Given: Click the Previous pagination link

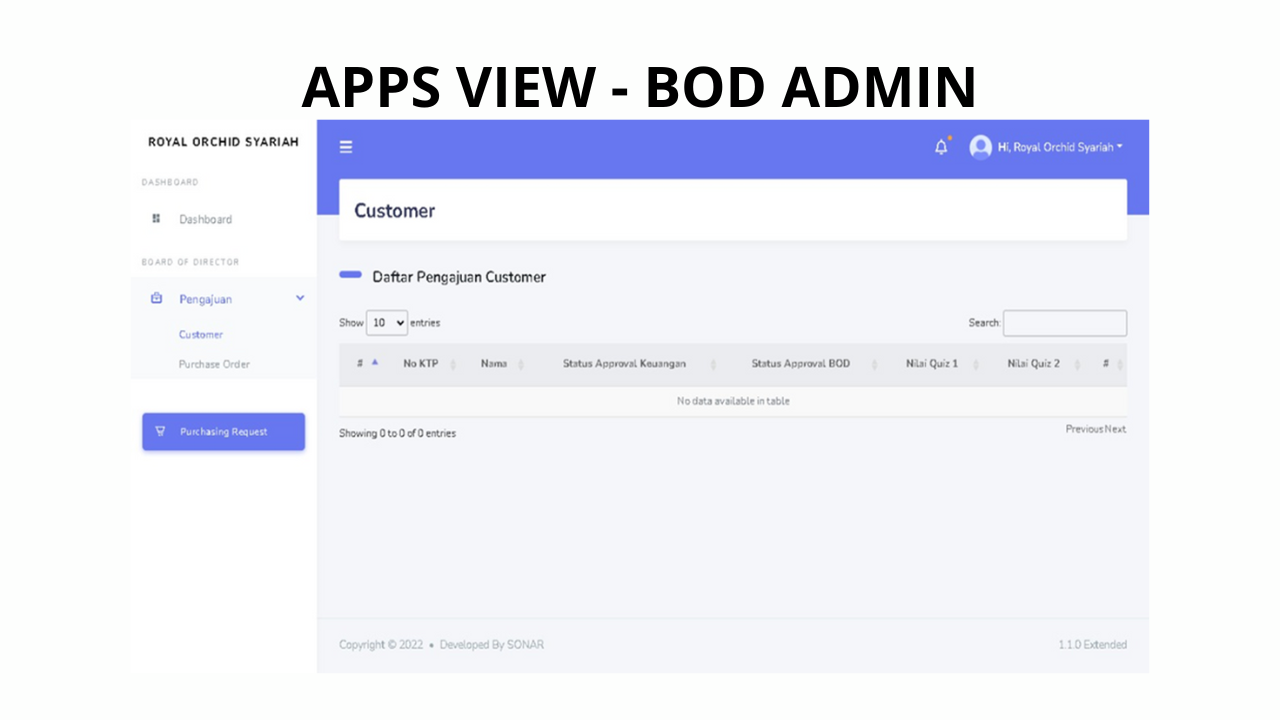Looking at the screenshot, I should coord(1084,429).
